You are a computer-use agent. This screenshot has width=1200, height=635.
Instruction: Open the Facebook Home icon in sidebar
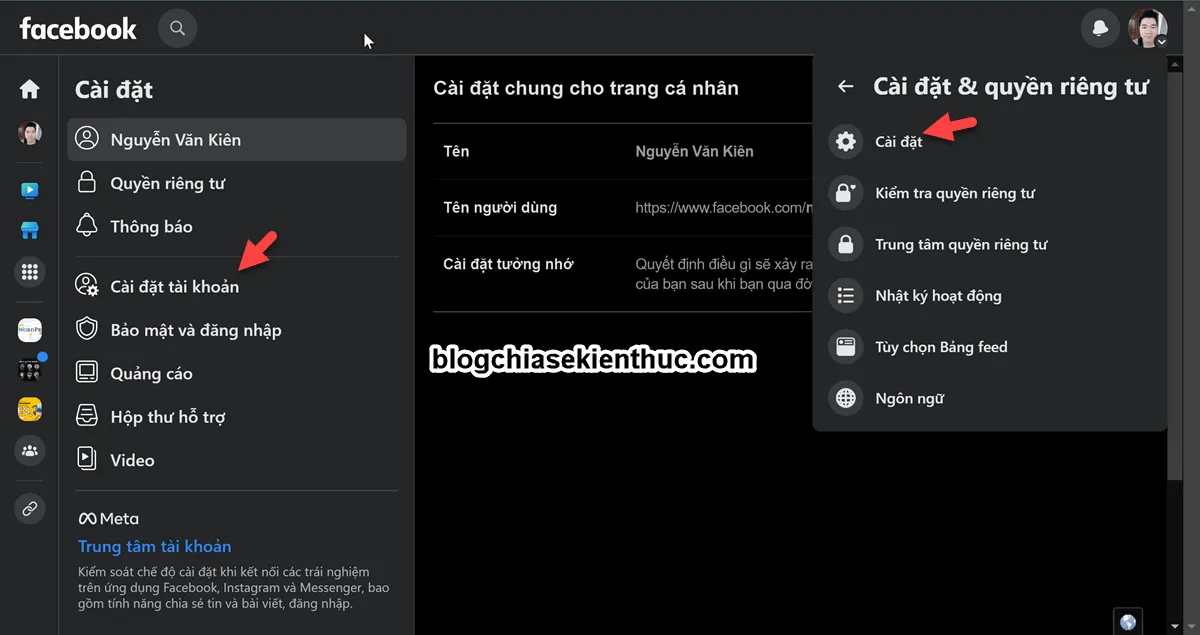click(29, 89)
